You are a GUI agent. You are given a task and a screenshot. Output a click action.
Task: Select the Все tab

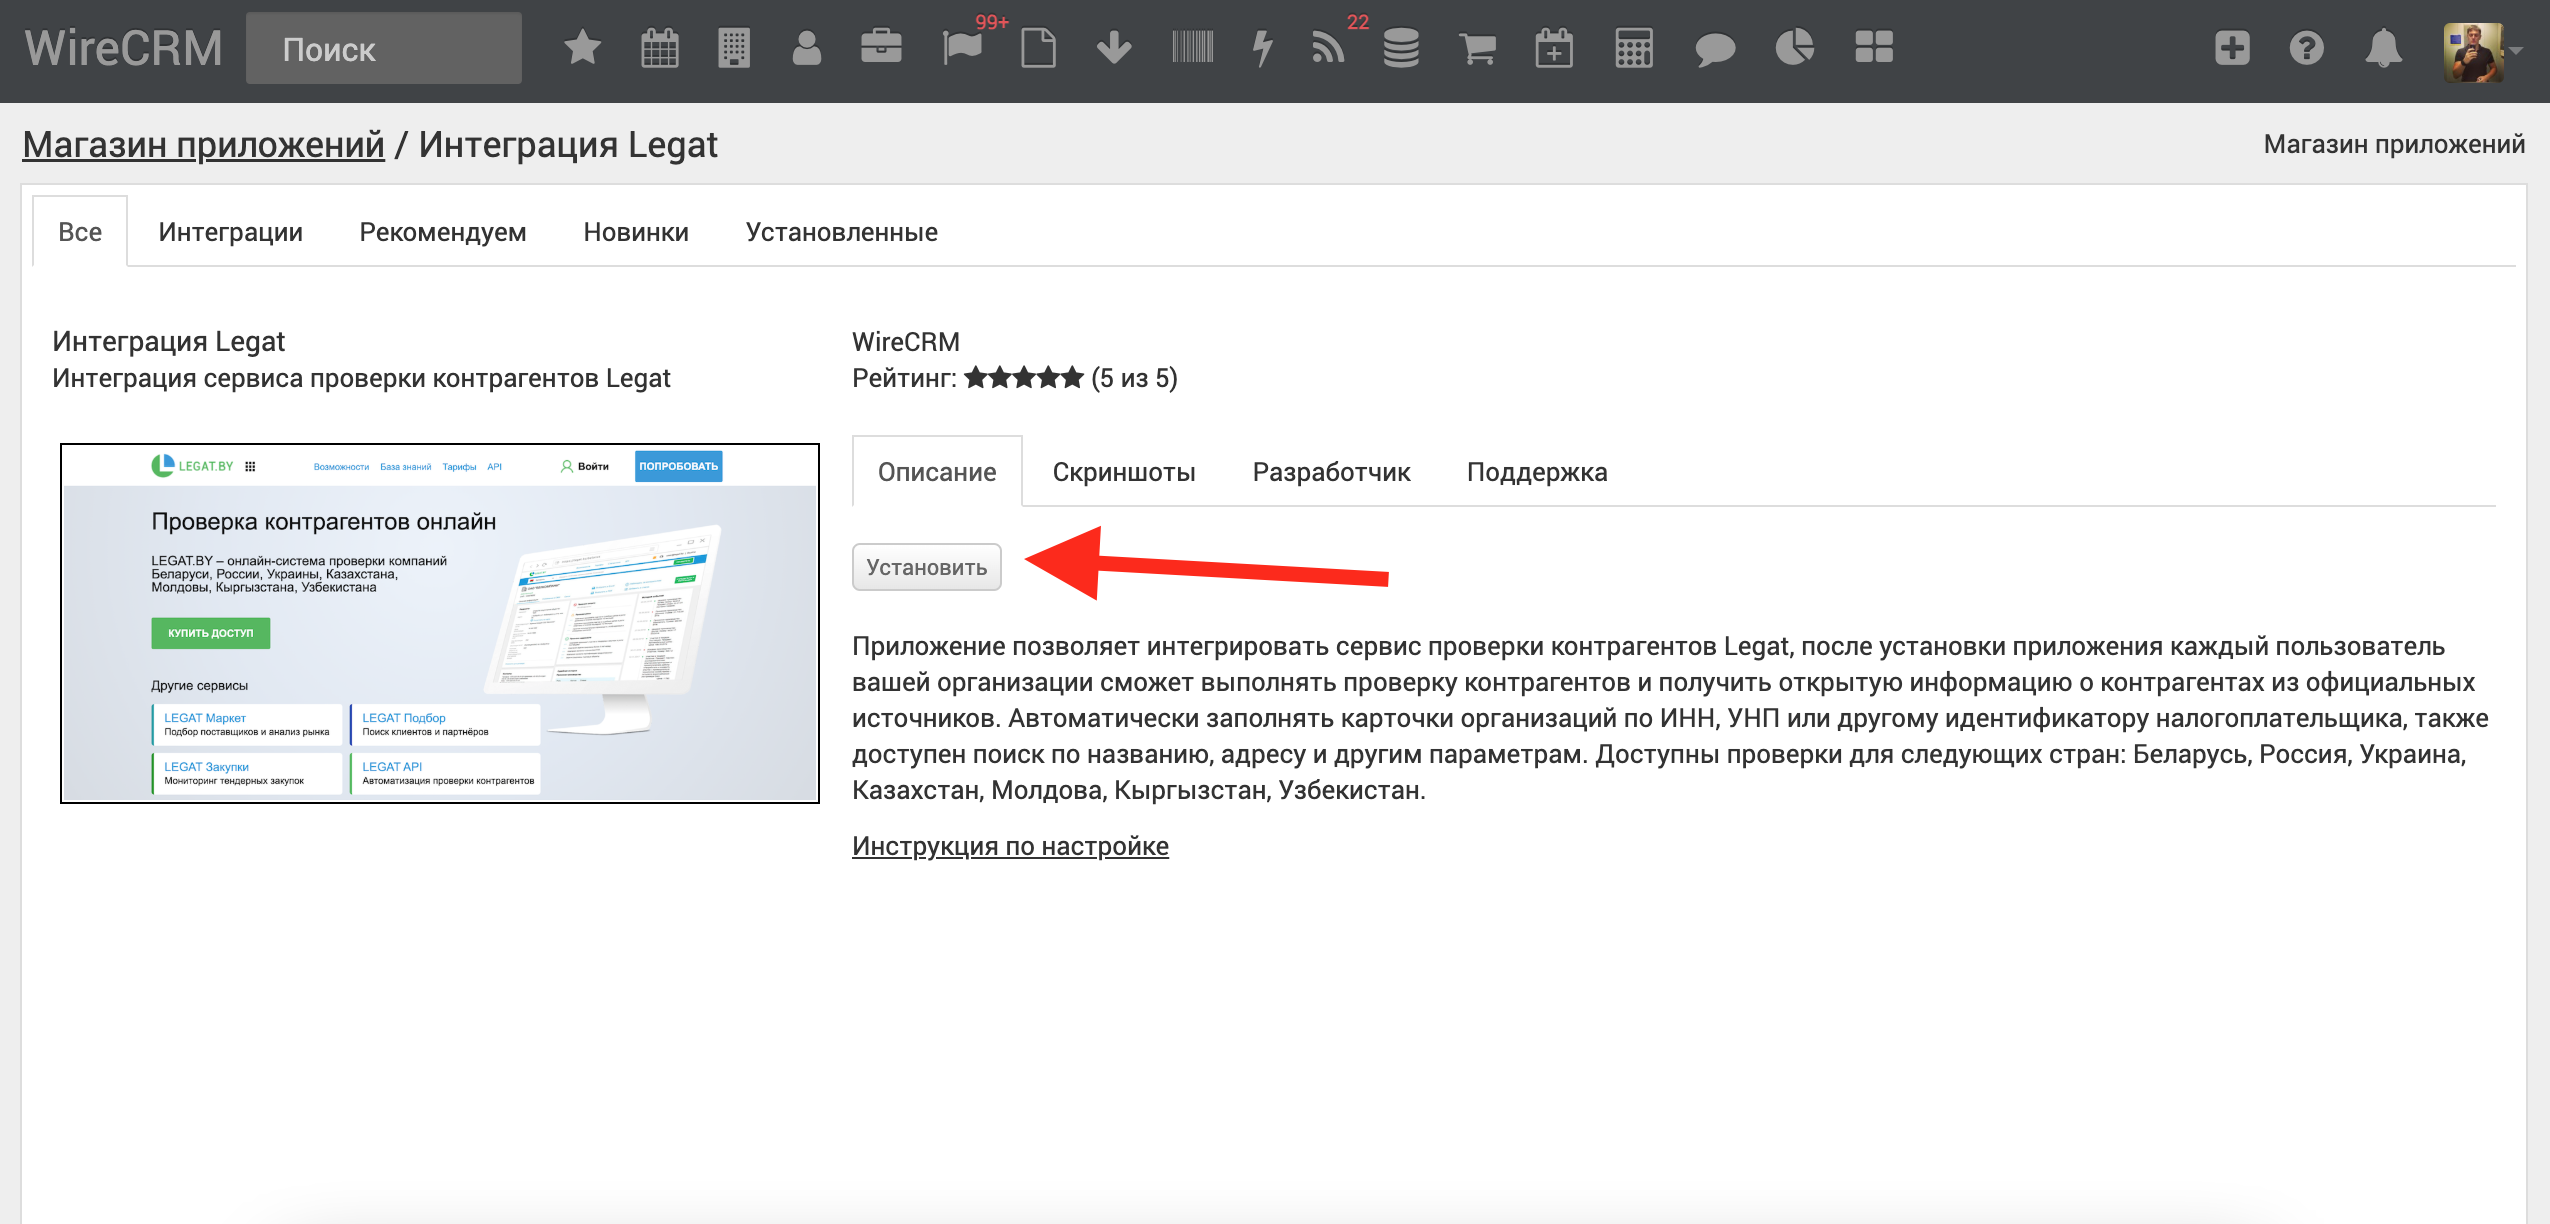(x=80, y=231)
